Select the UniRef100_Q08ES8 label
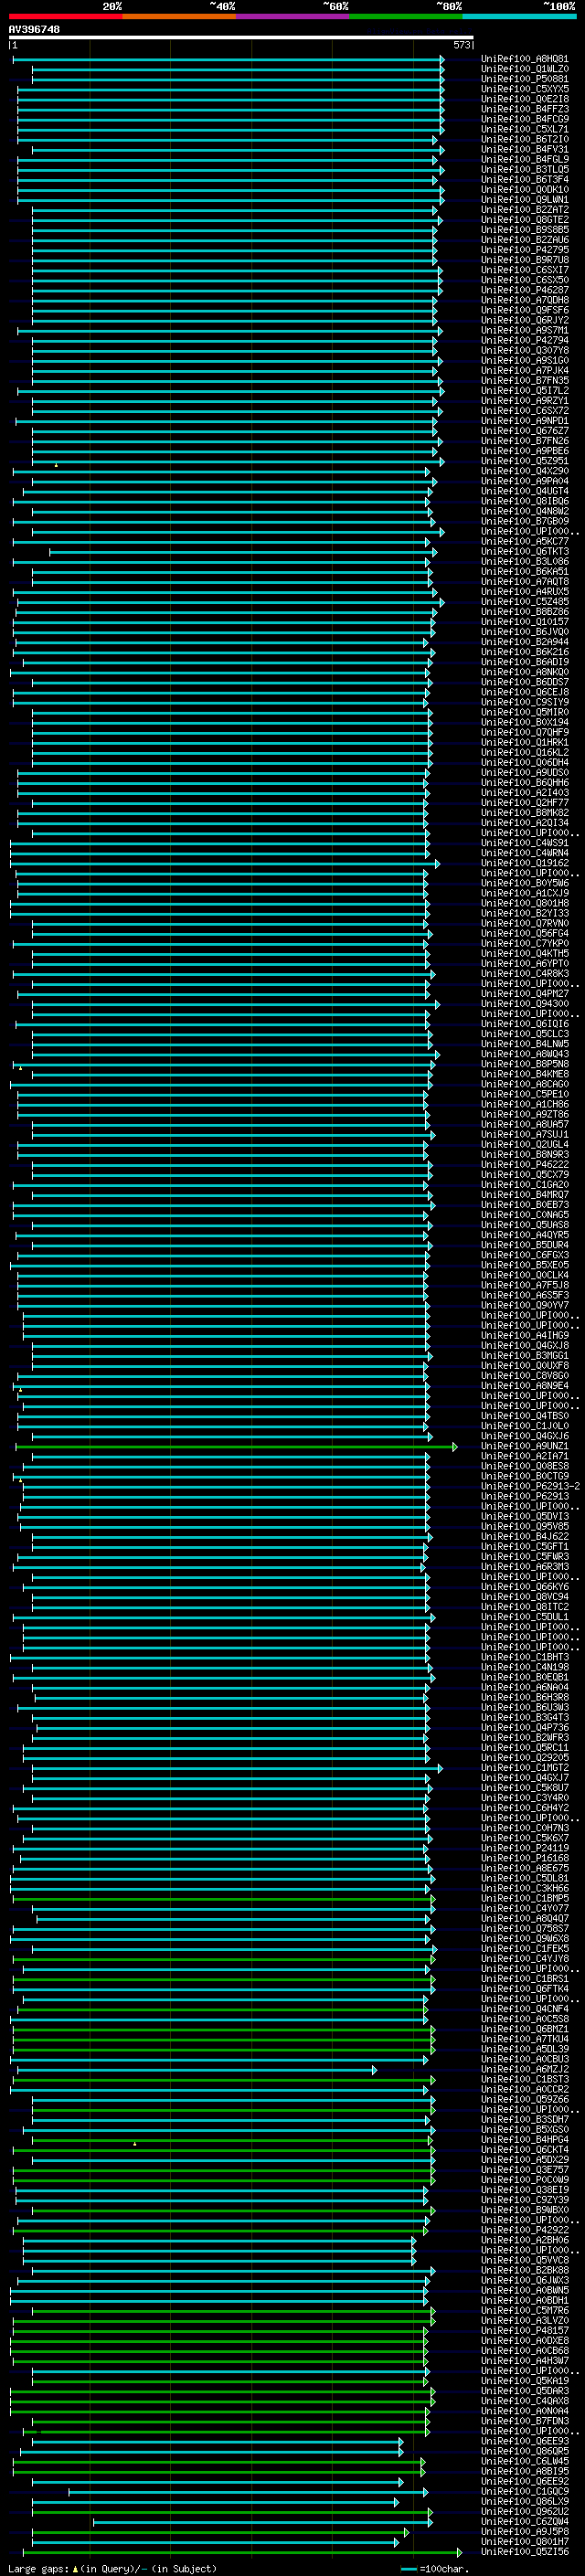This screenshot has height=2576, width=585. point(525,1466)
